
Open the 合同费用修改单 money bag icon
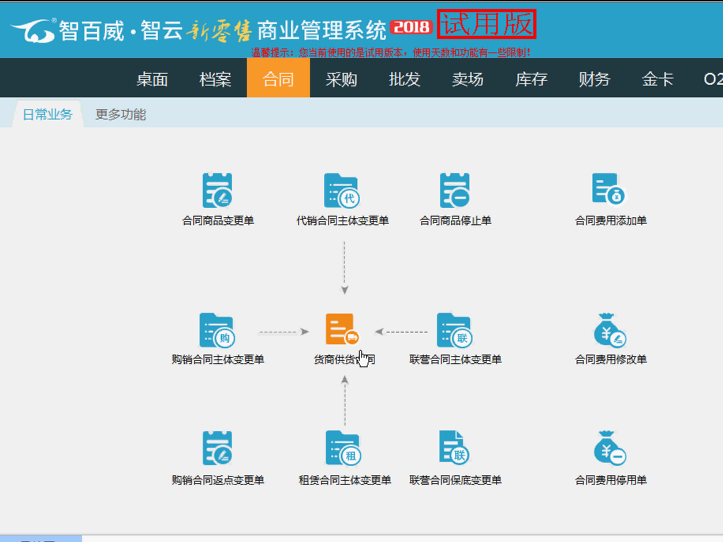click(x=610, y=330)
